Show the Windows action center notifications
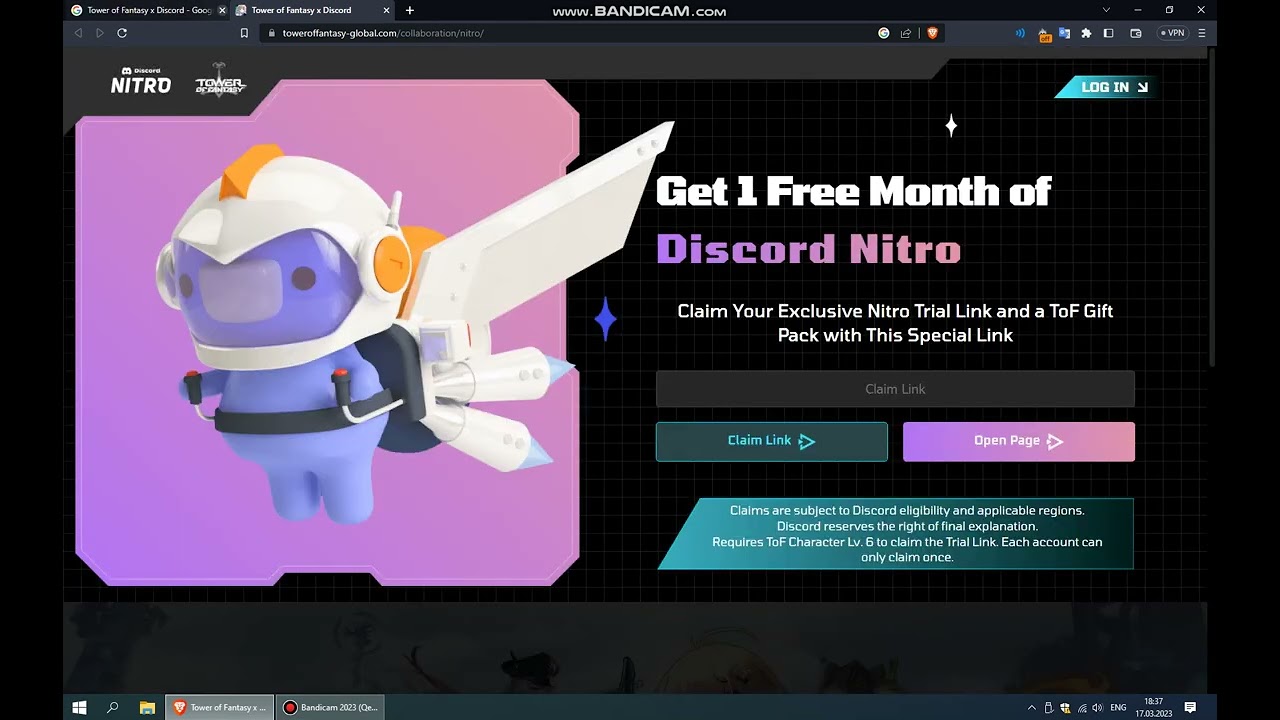 pyautogui.click(x=1190, y=707)
